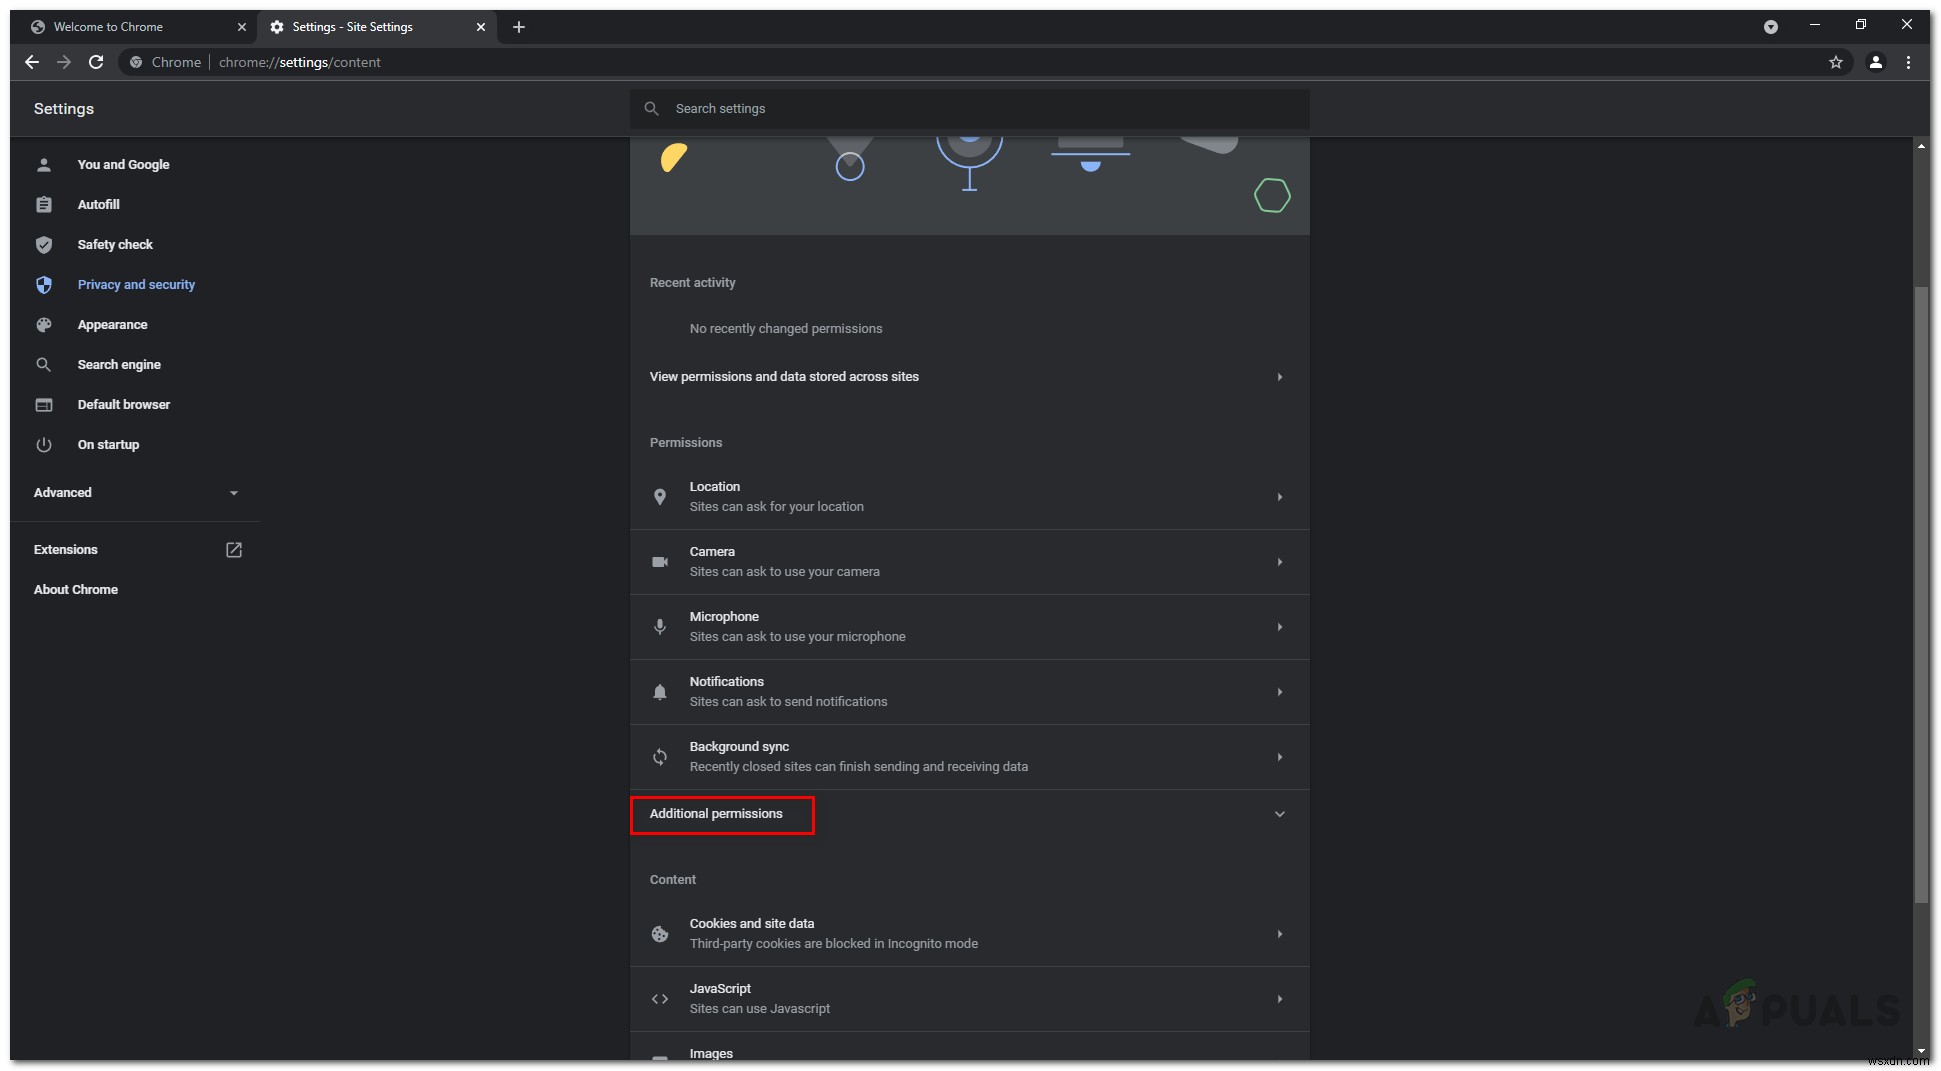Click the Notifications bell icon
The image size is (1941, 1071).
pos(660,692)
